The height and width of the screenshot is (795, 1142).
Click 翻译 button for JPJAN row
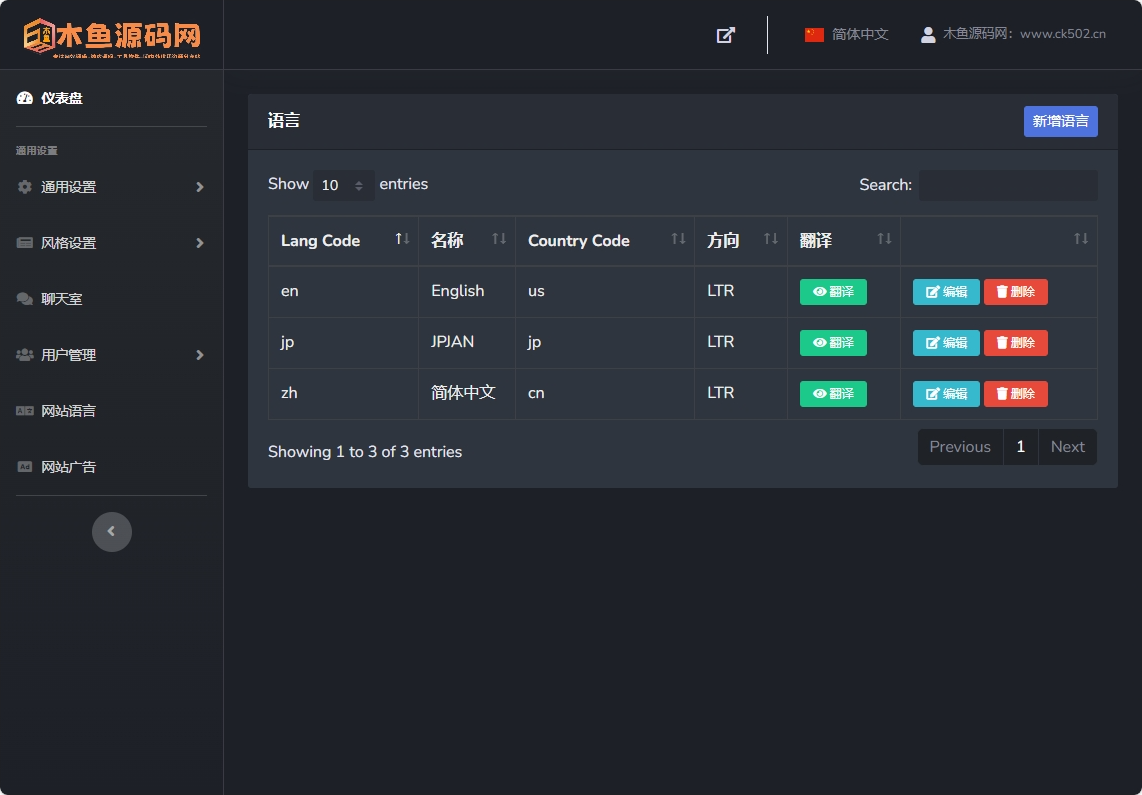click(833, 343)
